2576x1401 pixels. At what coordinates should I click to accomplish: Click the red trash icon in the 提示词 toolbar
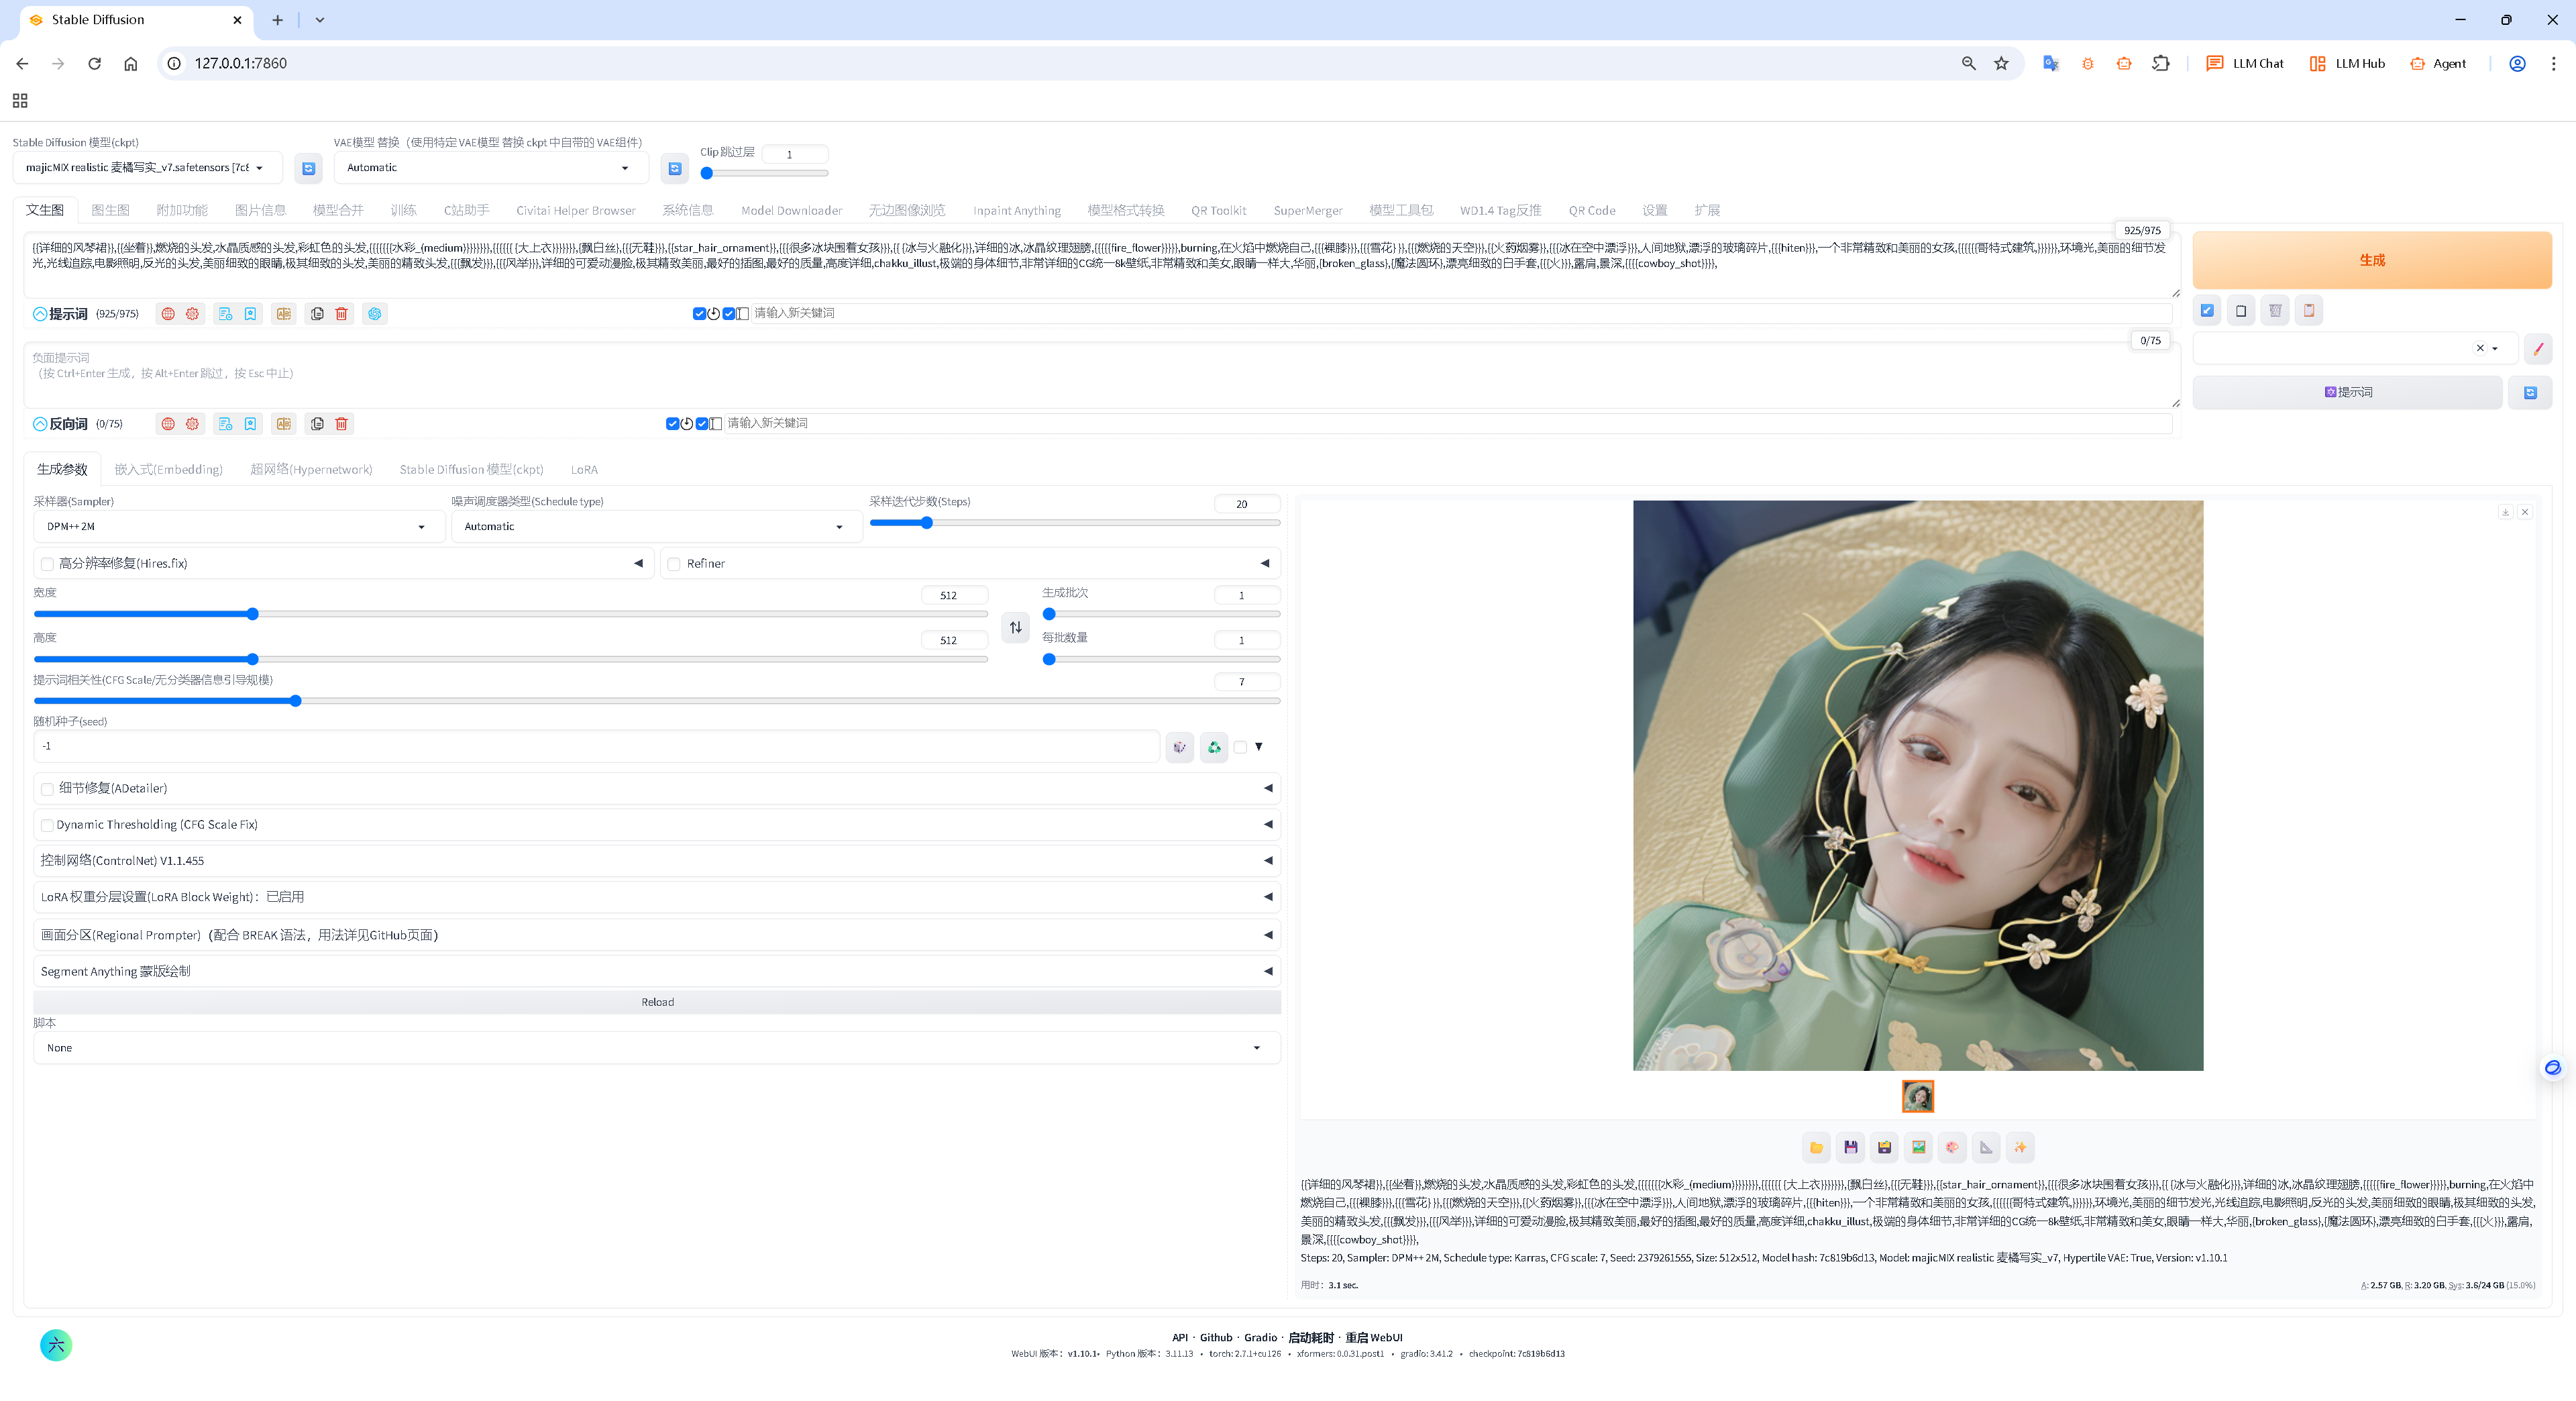pos(341,314)
